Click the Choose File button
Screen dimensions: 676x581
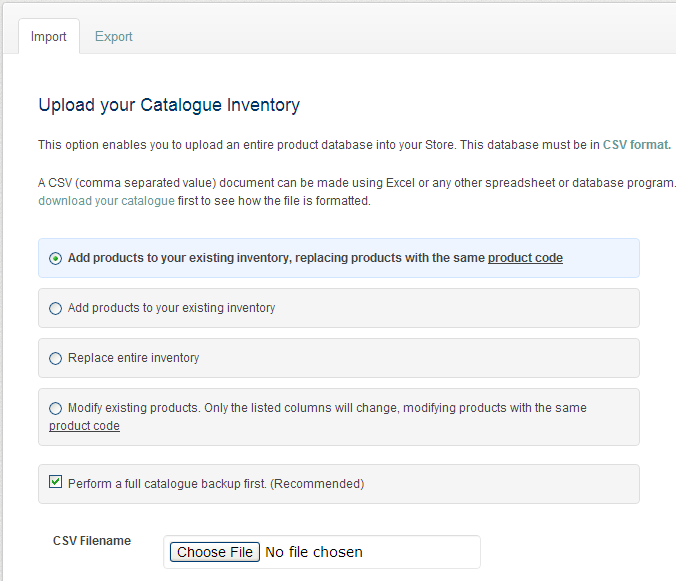[215, 552]
